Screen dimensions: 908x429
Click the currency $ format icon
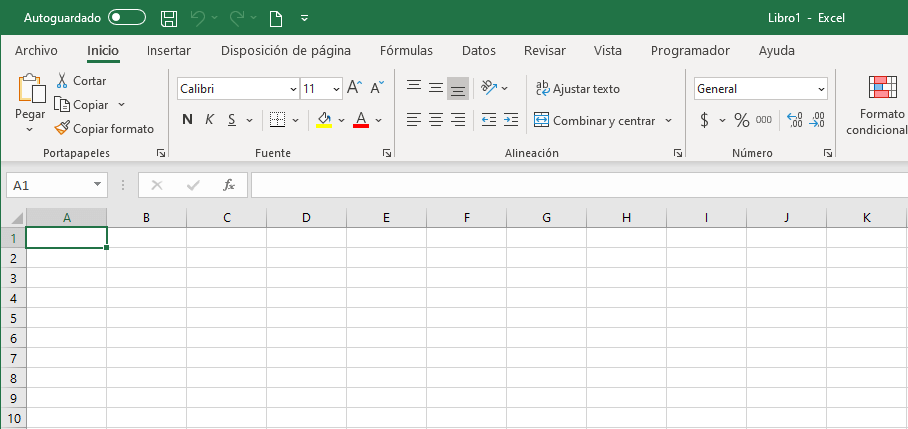pos(704,120)
